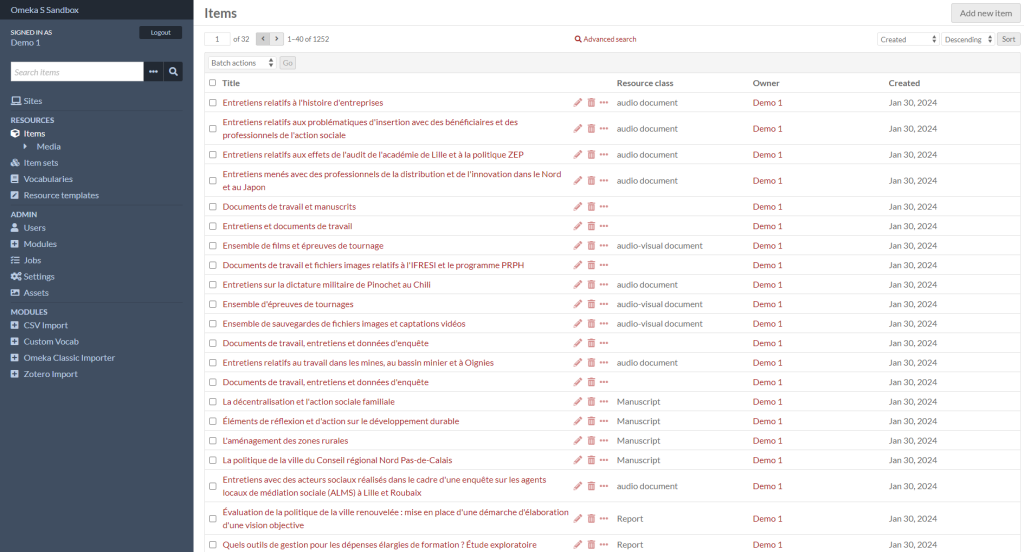Click the search magnifier button in sidebar

[174, 72]
